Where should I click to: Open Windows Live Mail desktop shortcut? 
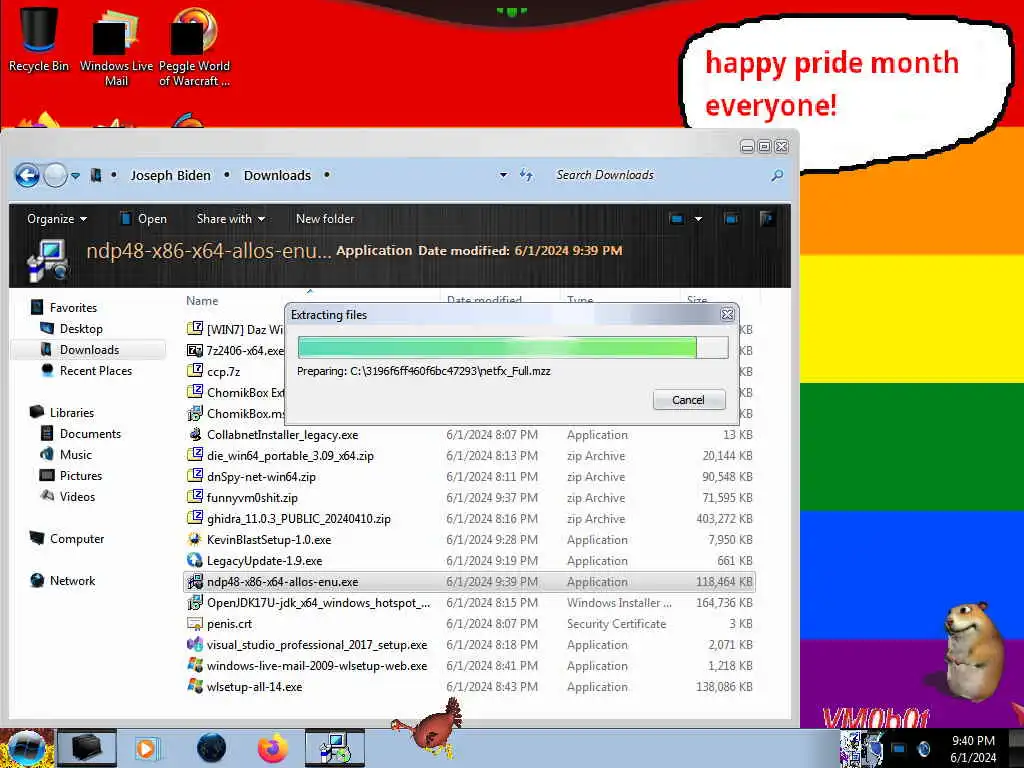(x=116, y=46)
